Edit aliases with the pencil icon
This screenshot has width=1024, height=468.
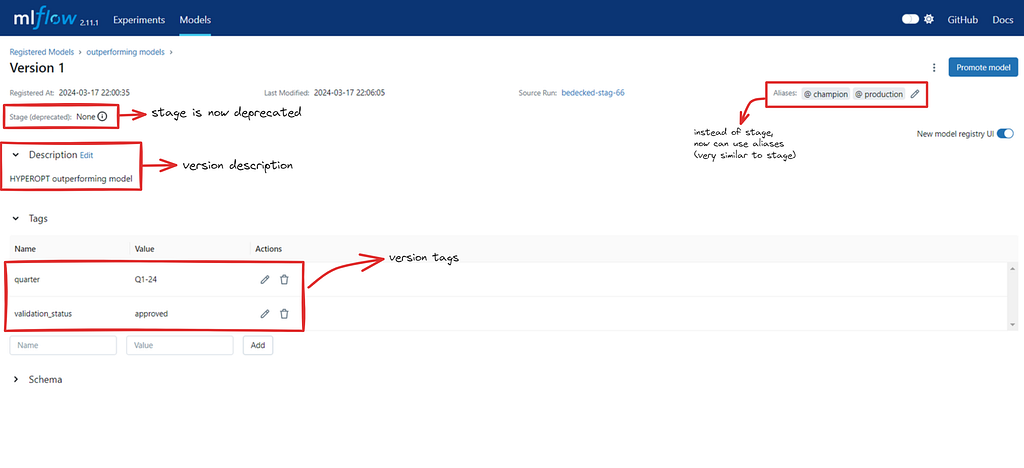pos(915,94)
